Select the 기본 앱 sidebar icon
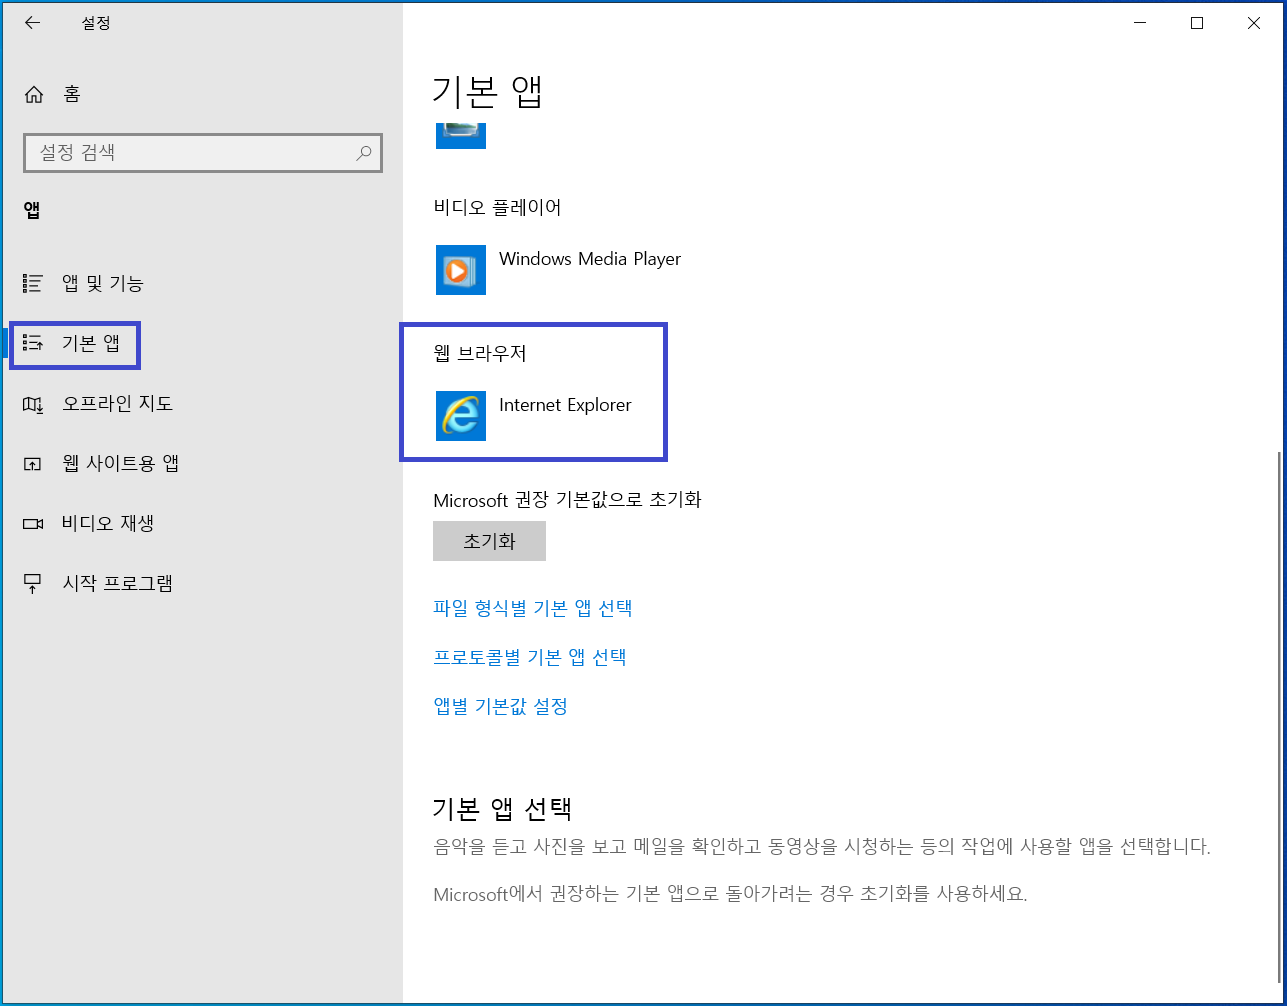The height and width of the screenshot is (1006, 1287). (x=33, y=344)
